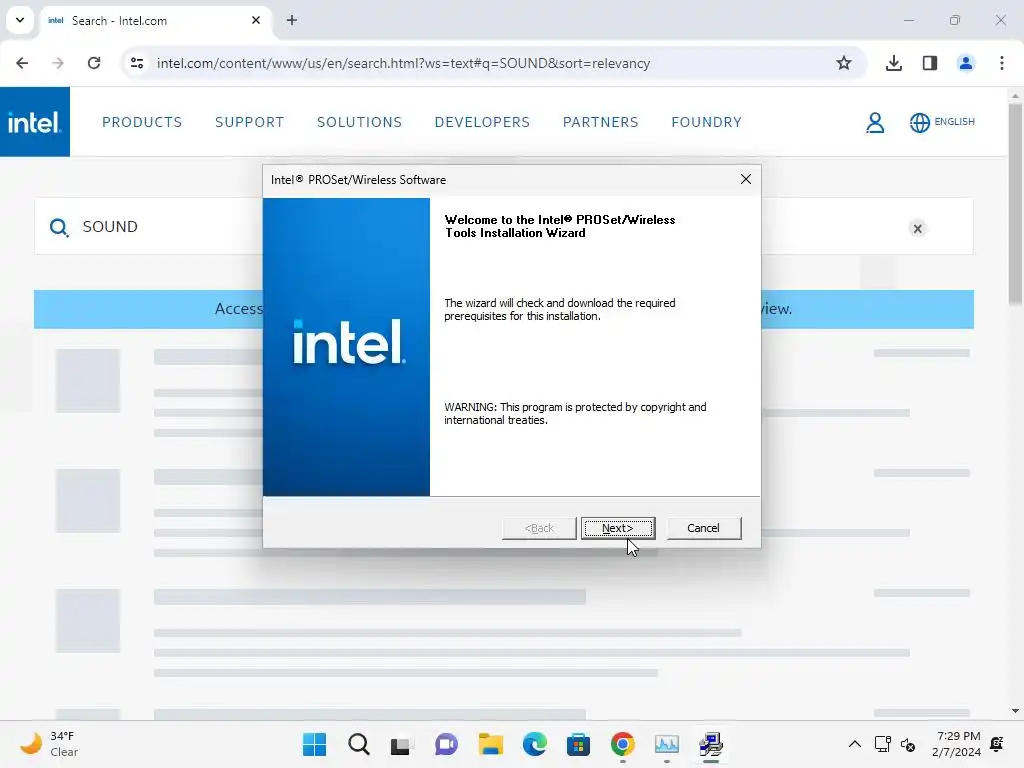The height and width of the screenshot is (768, 1024).
Task: Open Chat app on taskbar
Action: [446, 744]
